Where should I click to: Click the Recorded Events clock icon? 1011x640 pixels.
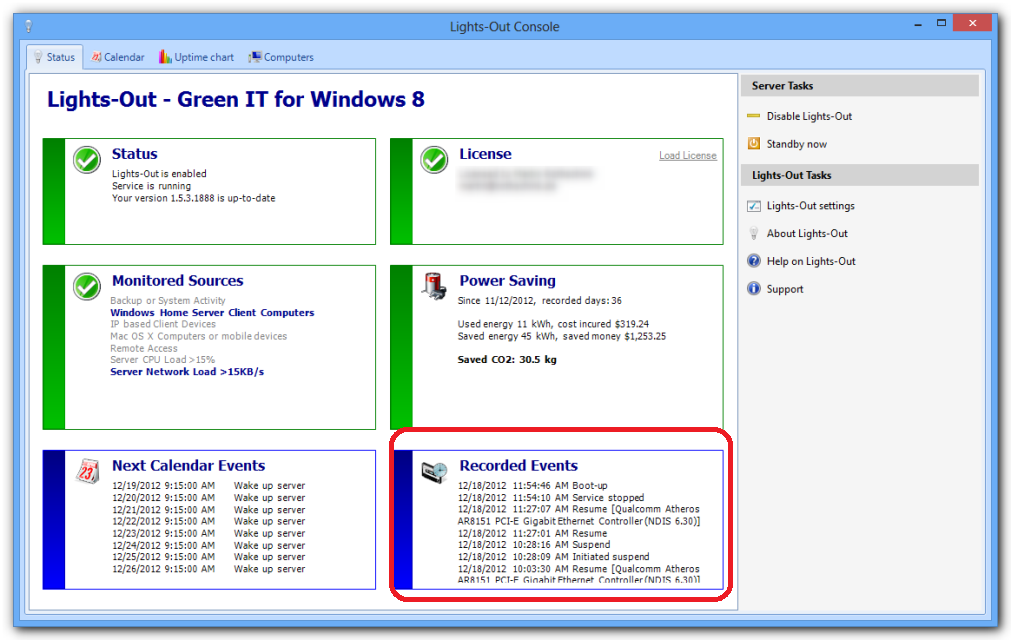pyautogui.click(x=434, y=472)
